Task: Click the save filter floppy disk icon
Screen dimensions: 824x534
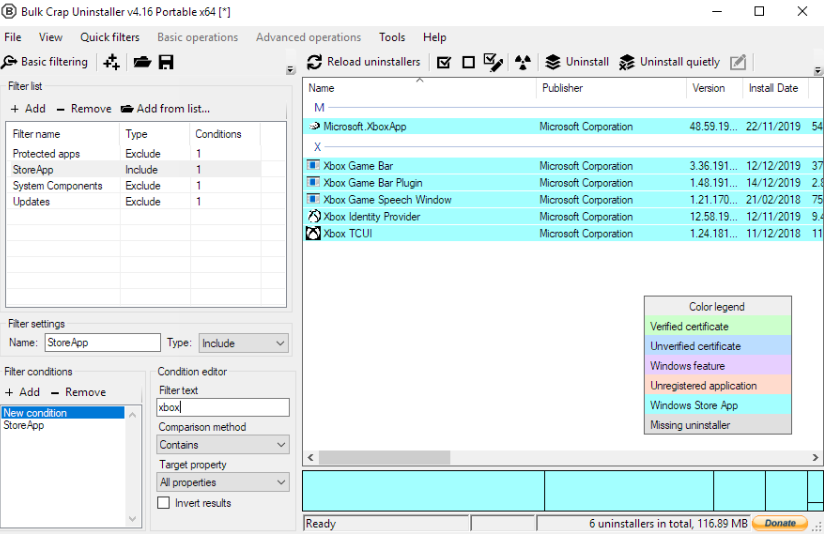Action: 166,62
